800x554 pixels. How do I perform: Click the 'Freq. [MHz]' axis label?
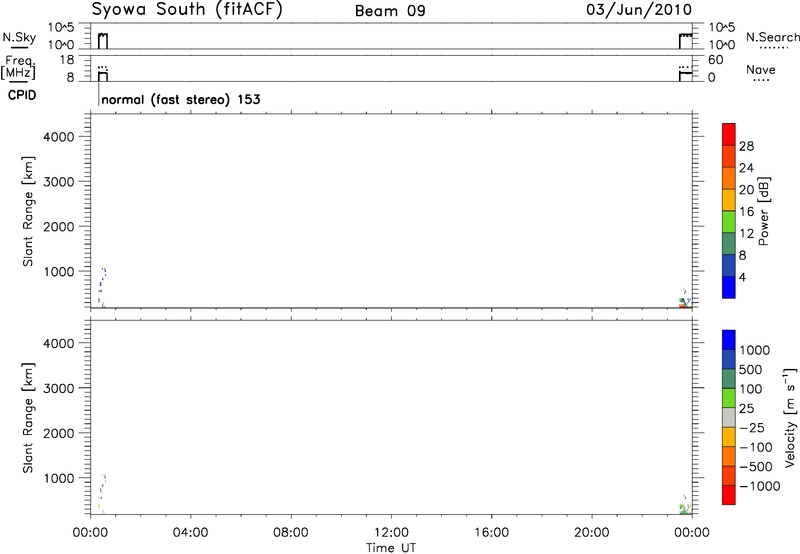pos(18,68)
